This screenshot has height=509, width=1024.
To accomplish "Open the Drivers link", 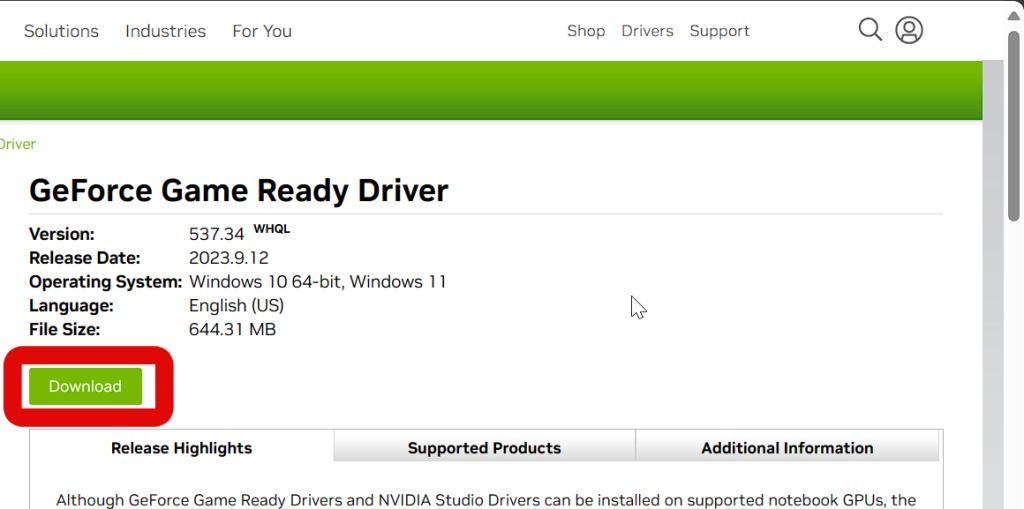I will [x=647, y=31].
